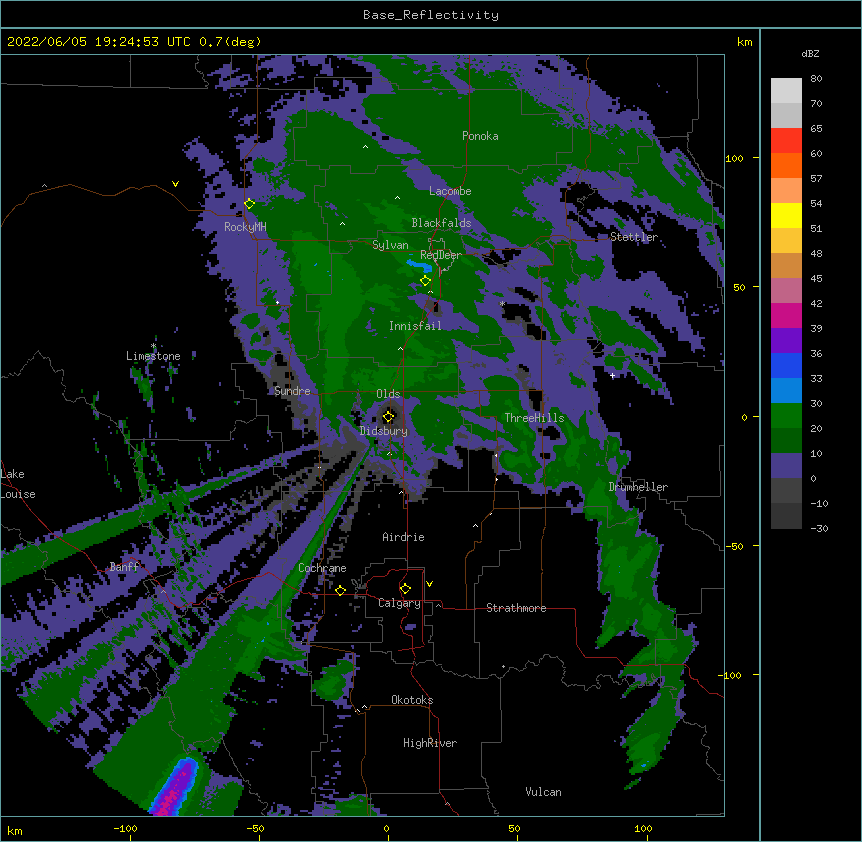Click the yellow diamond marker south of RedDeer
This screenshot has width=862, height=842.
click(426, 281)
